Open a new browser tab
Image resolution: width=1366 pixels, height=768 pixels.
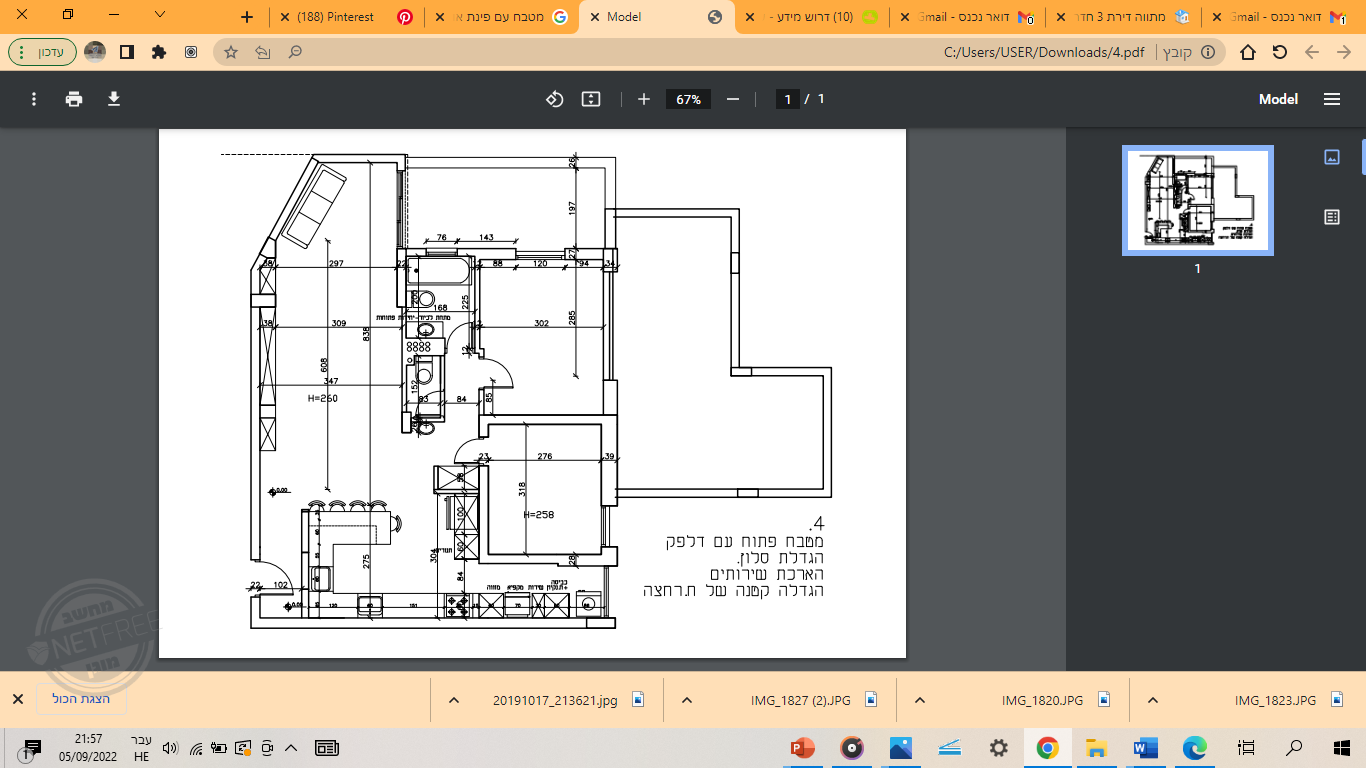(x=248, y=17)
